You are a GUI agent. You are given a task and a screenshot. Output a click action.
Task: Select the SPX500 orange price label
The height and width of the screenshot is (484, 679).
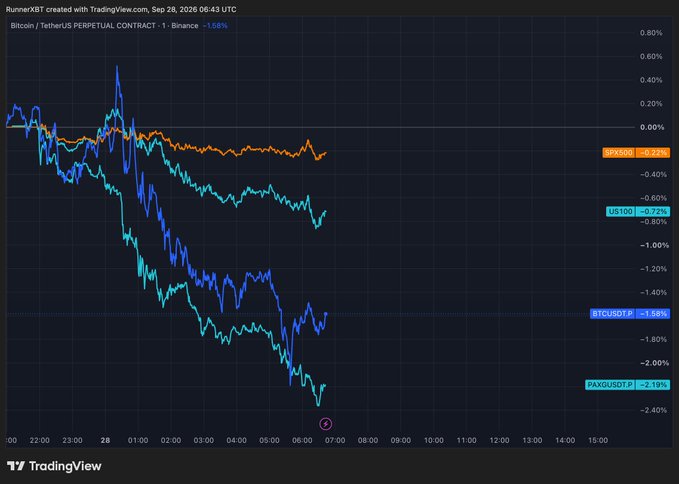click(618, 152)
